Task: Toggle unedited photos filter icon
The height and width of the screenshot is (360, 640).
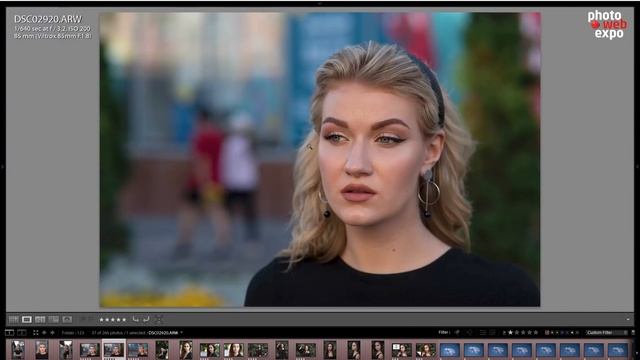Action: (492, 333)
